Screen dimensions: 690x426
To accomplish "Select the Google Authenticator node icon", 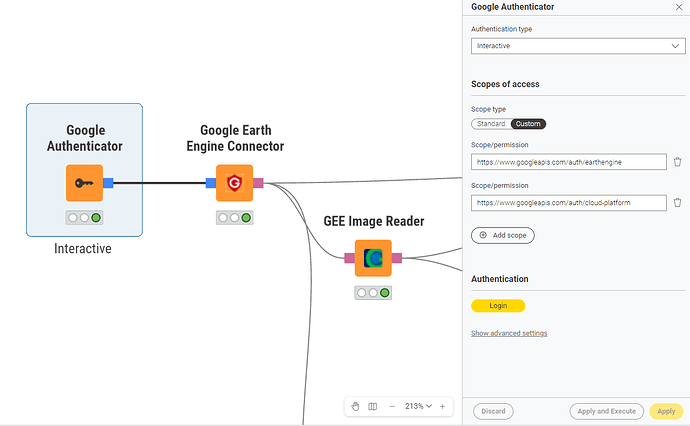I will [x=84, y=183].
